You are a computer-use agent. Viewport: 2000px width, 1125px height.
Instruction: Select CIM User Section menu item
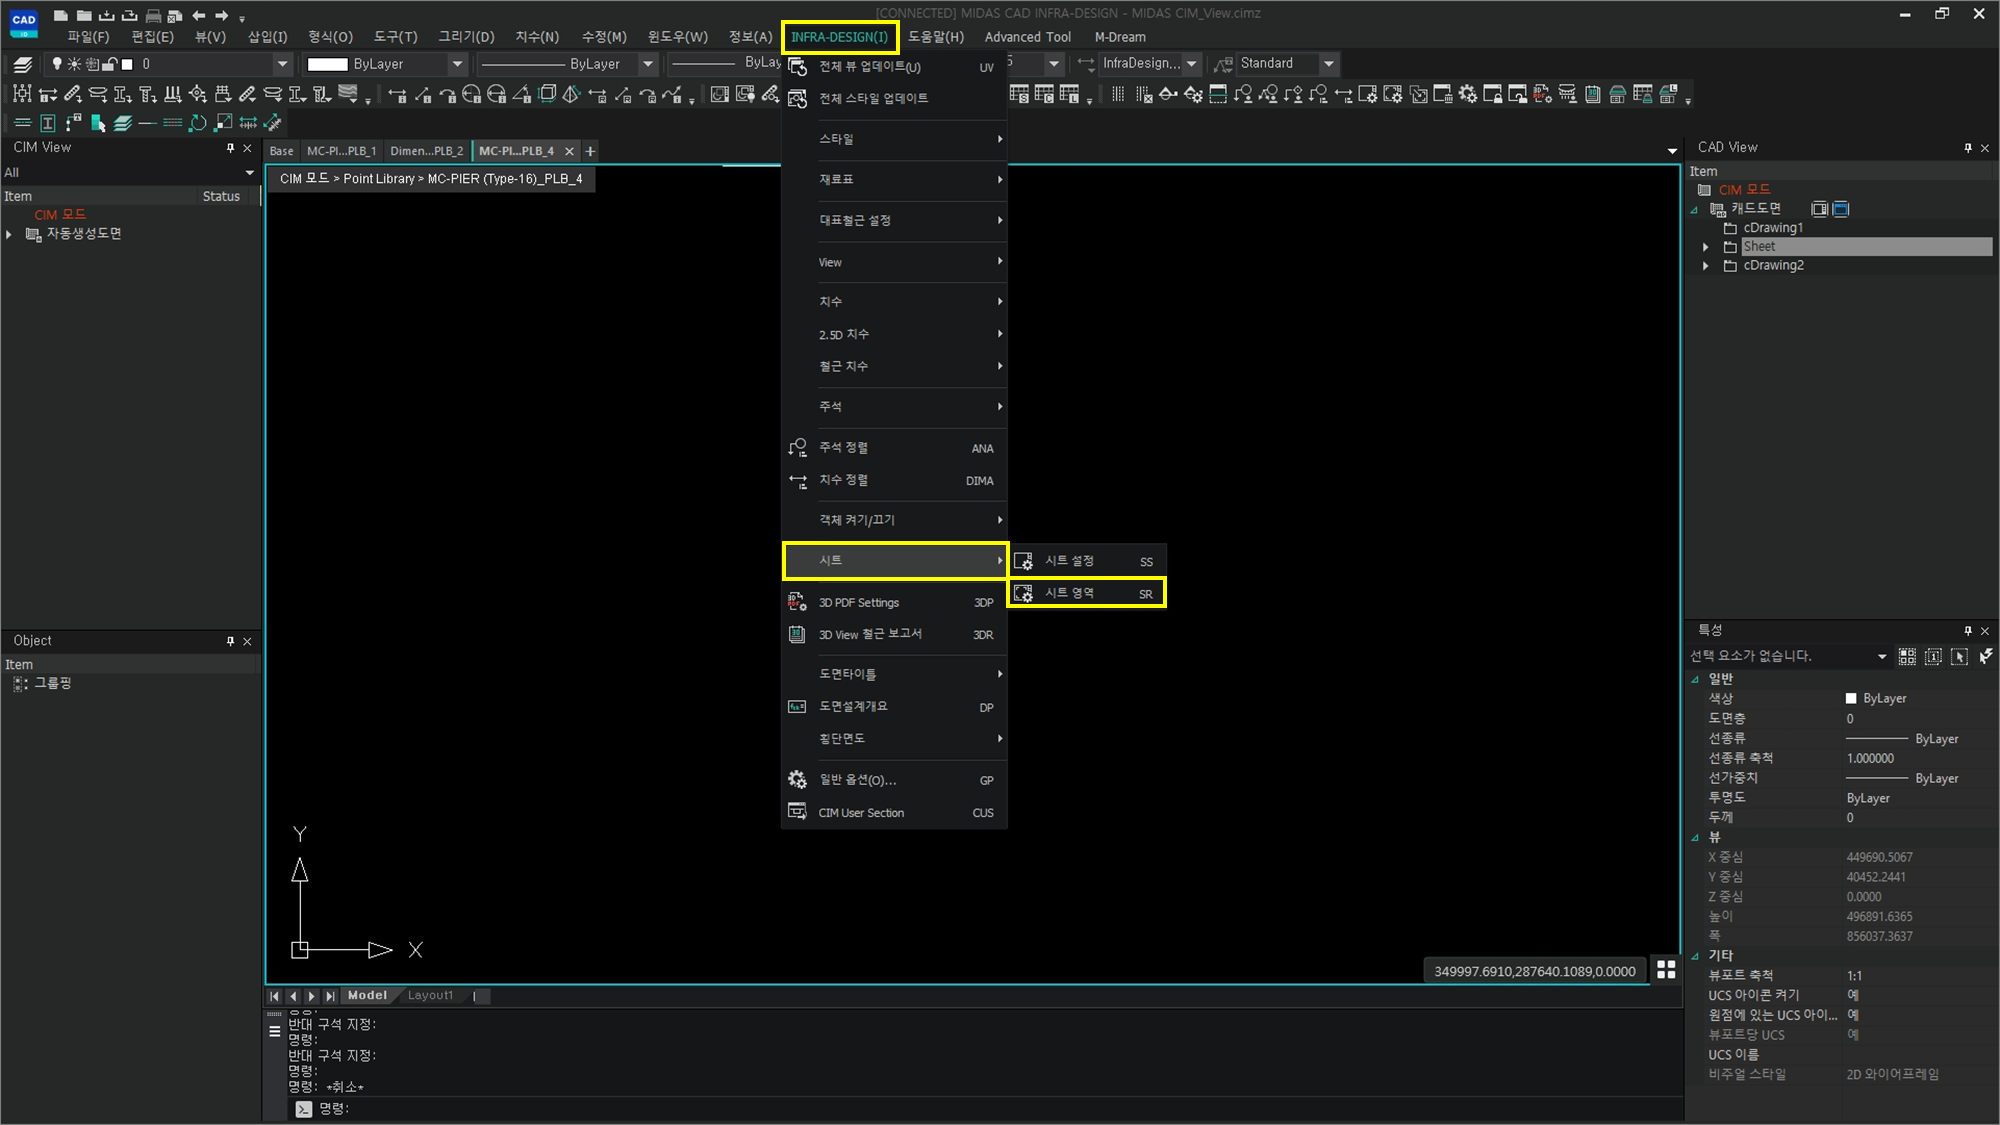click(x=894, y=812)
